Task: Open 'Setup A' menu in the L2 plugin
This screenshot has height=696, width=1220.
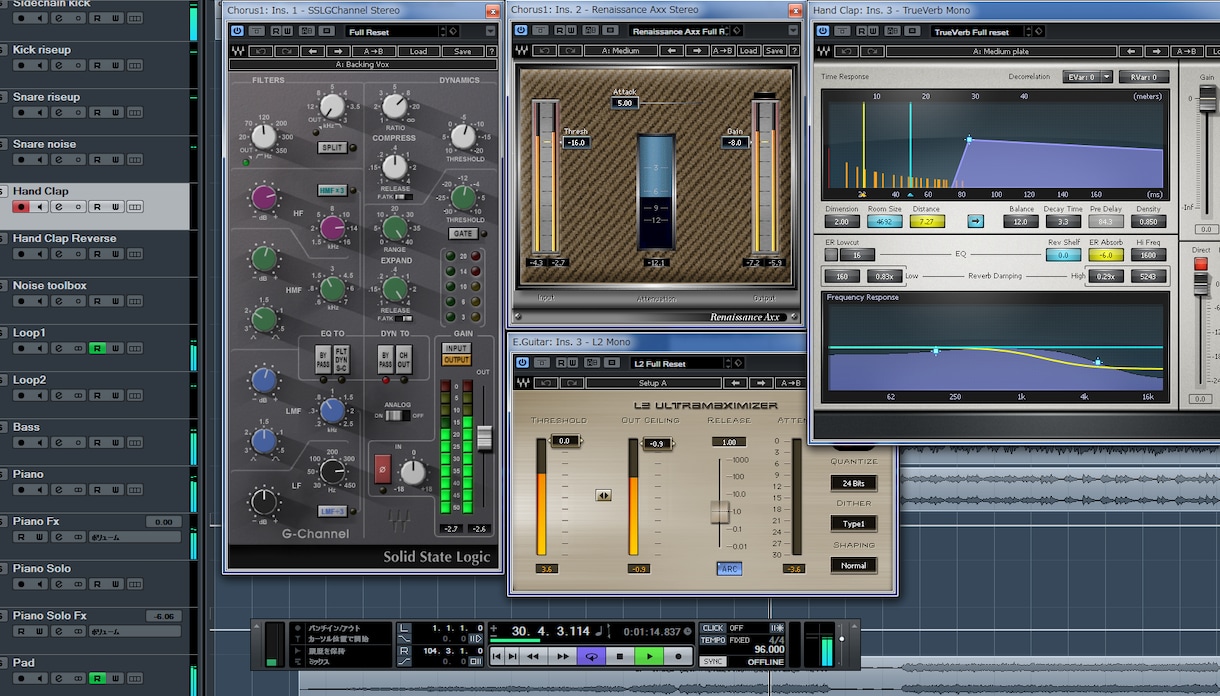Action: (x=652, y=383)
